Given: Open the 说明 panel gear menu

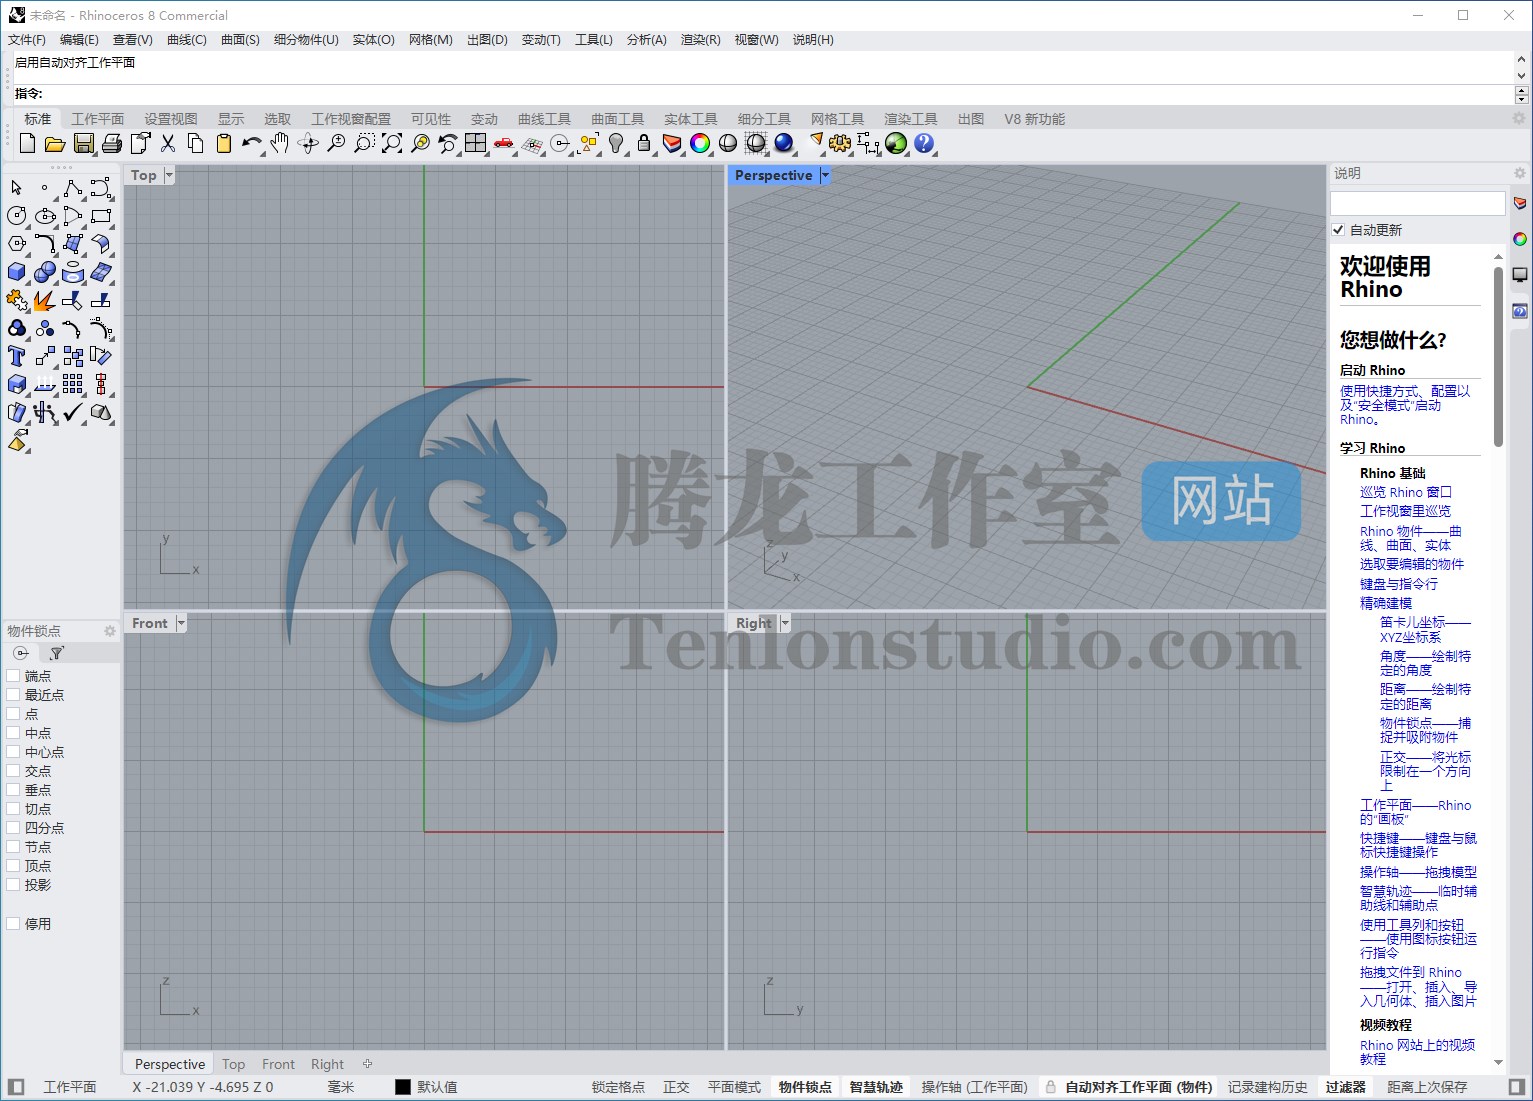Looking at the screenshot, I should (x=1520, y=173).
